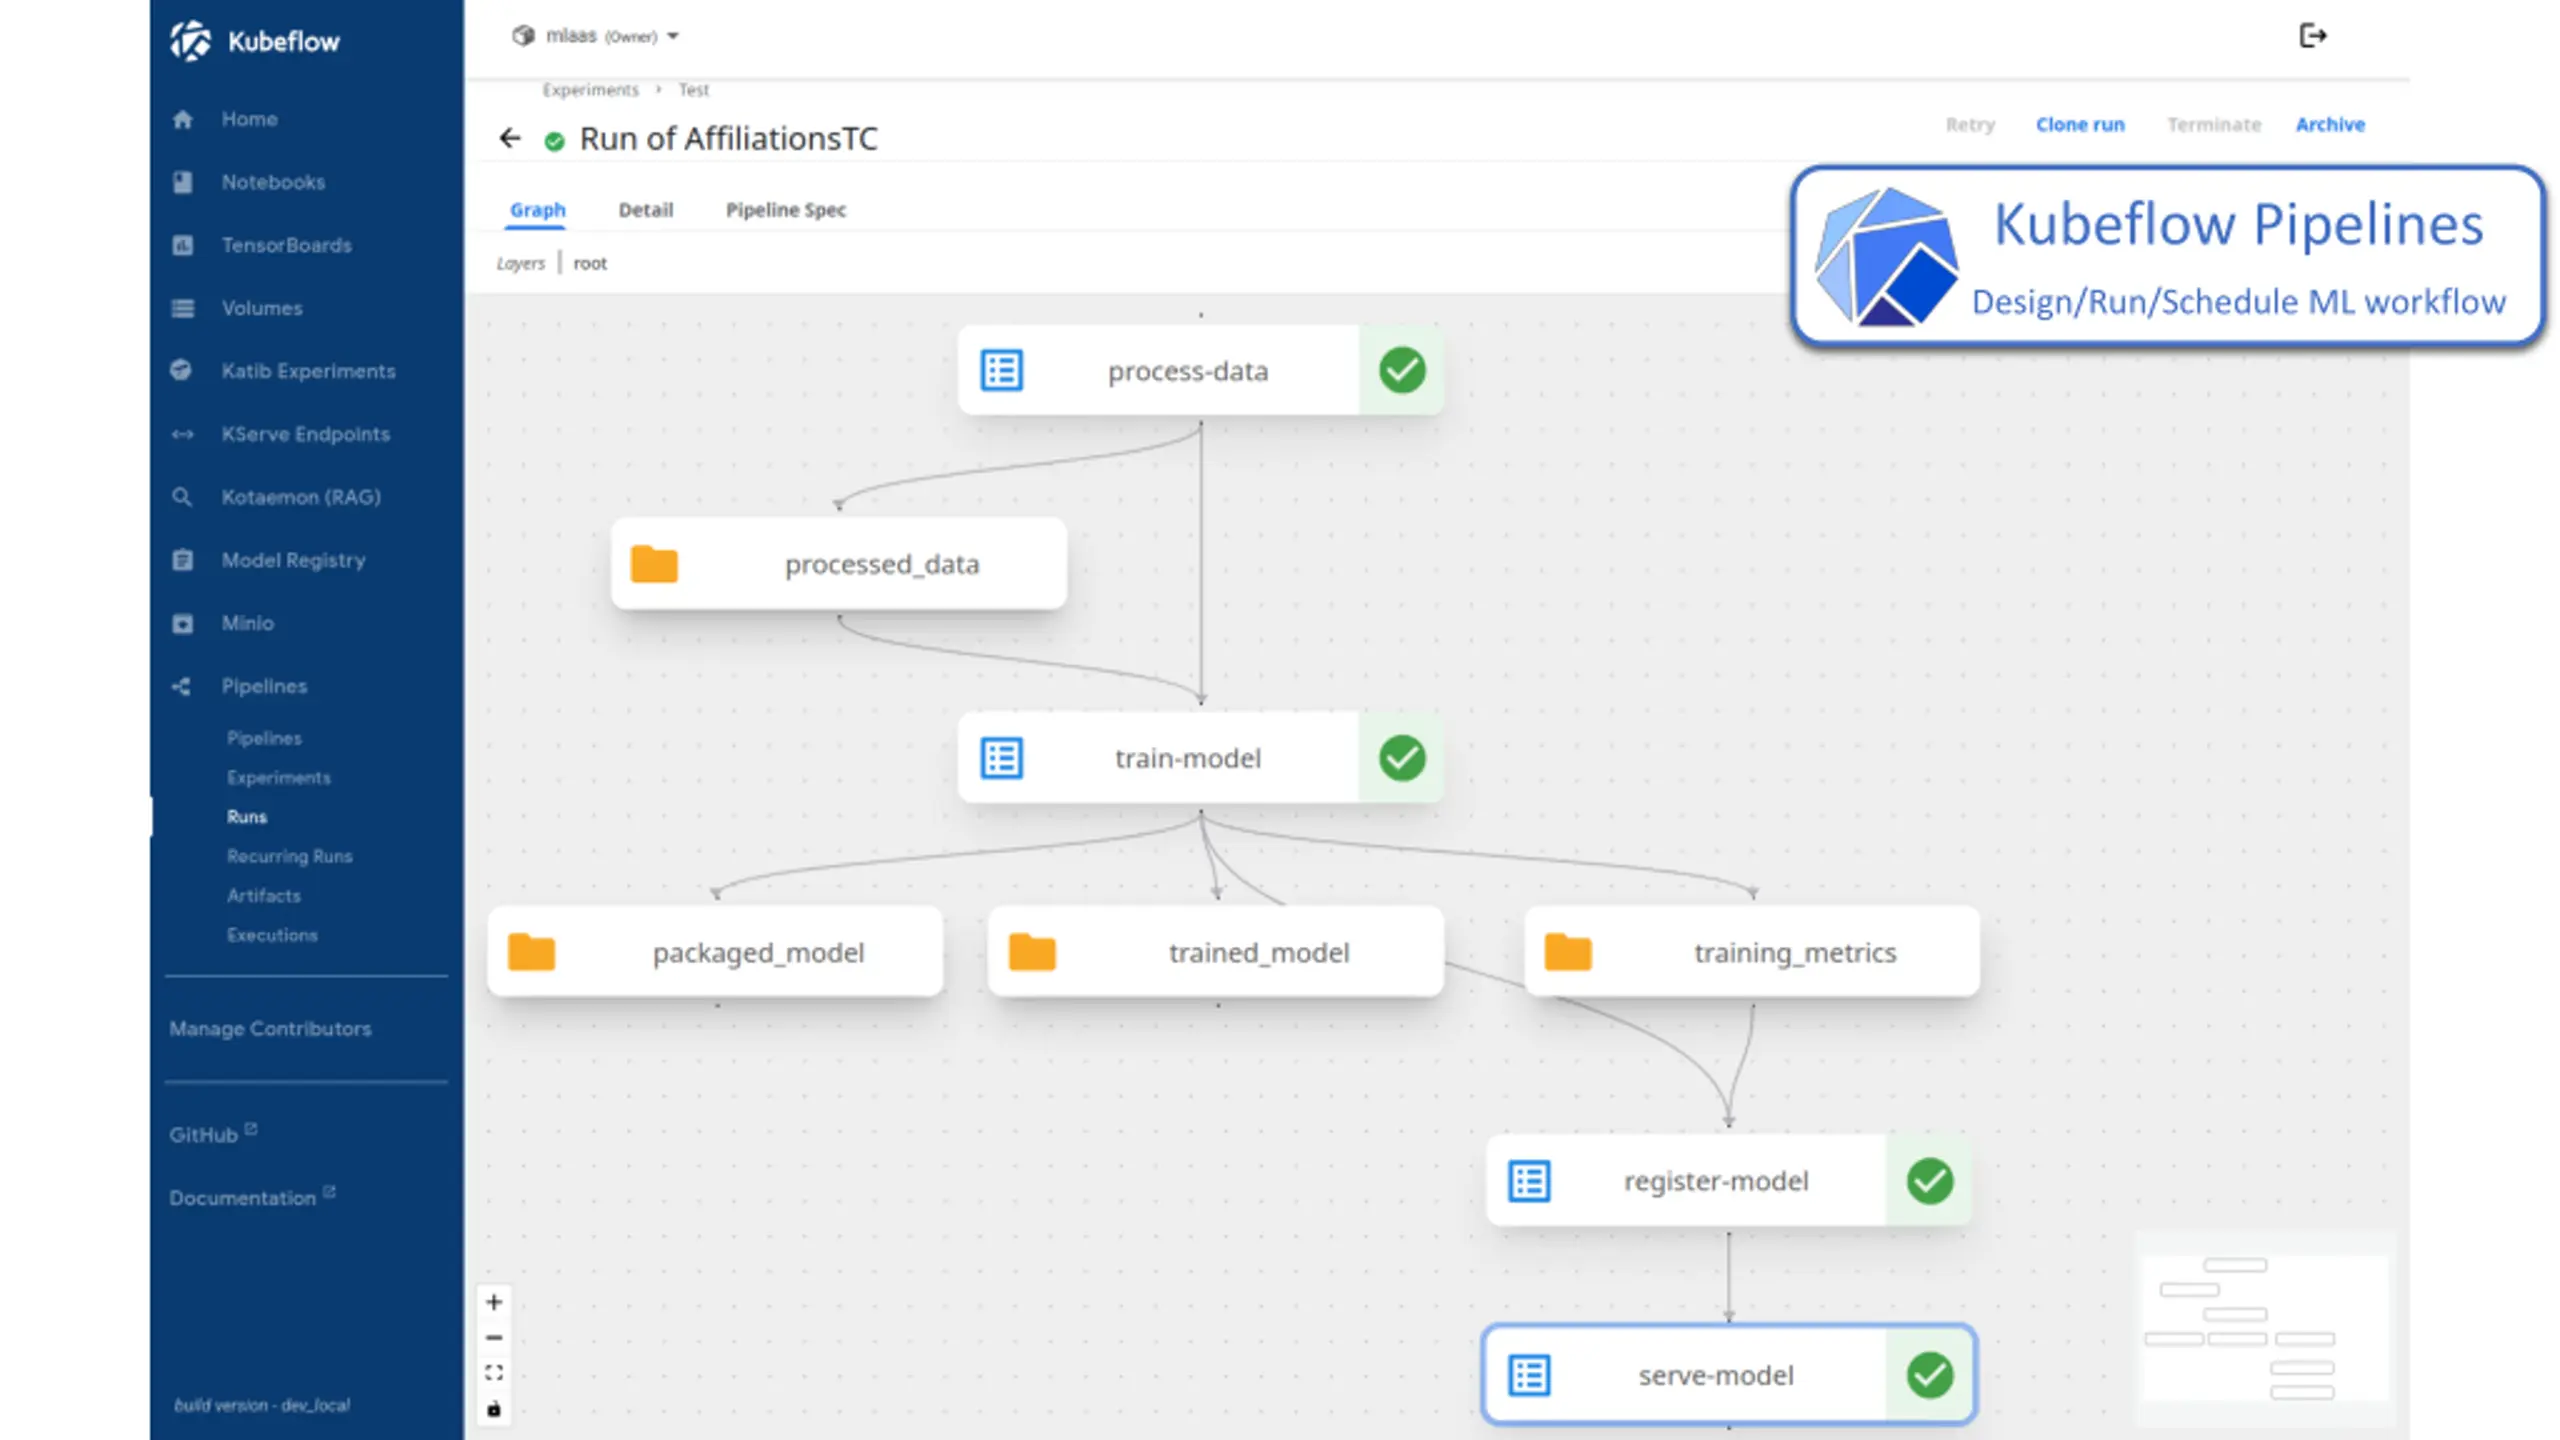Click the trained_model folder icon
The width and height of the screenshot is (2560, 1440).
click(x=1032, y=952)
